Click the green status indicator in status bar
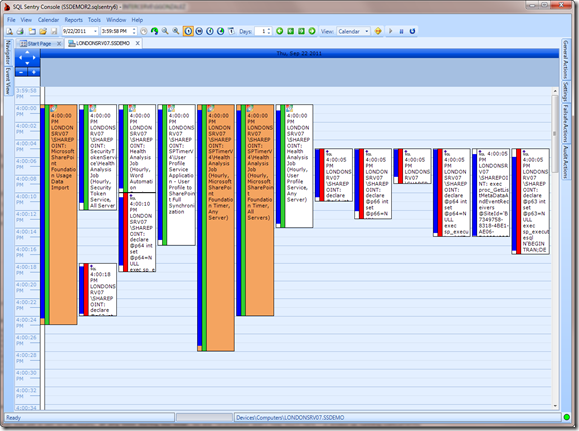The height and width of the screenshot is (431, 579). click(x=567, y=417)
